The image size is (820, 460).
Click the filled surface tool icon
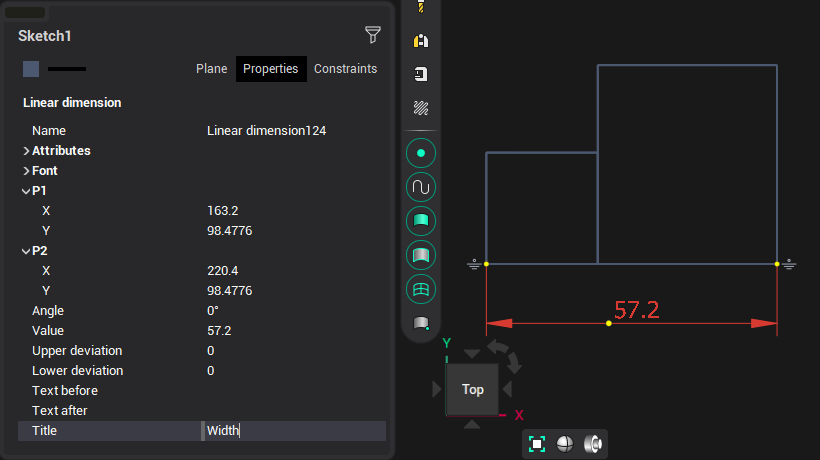(421, 221)
